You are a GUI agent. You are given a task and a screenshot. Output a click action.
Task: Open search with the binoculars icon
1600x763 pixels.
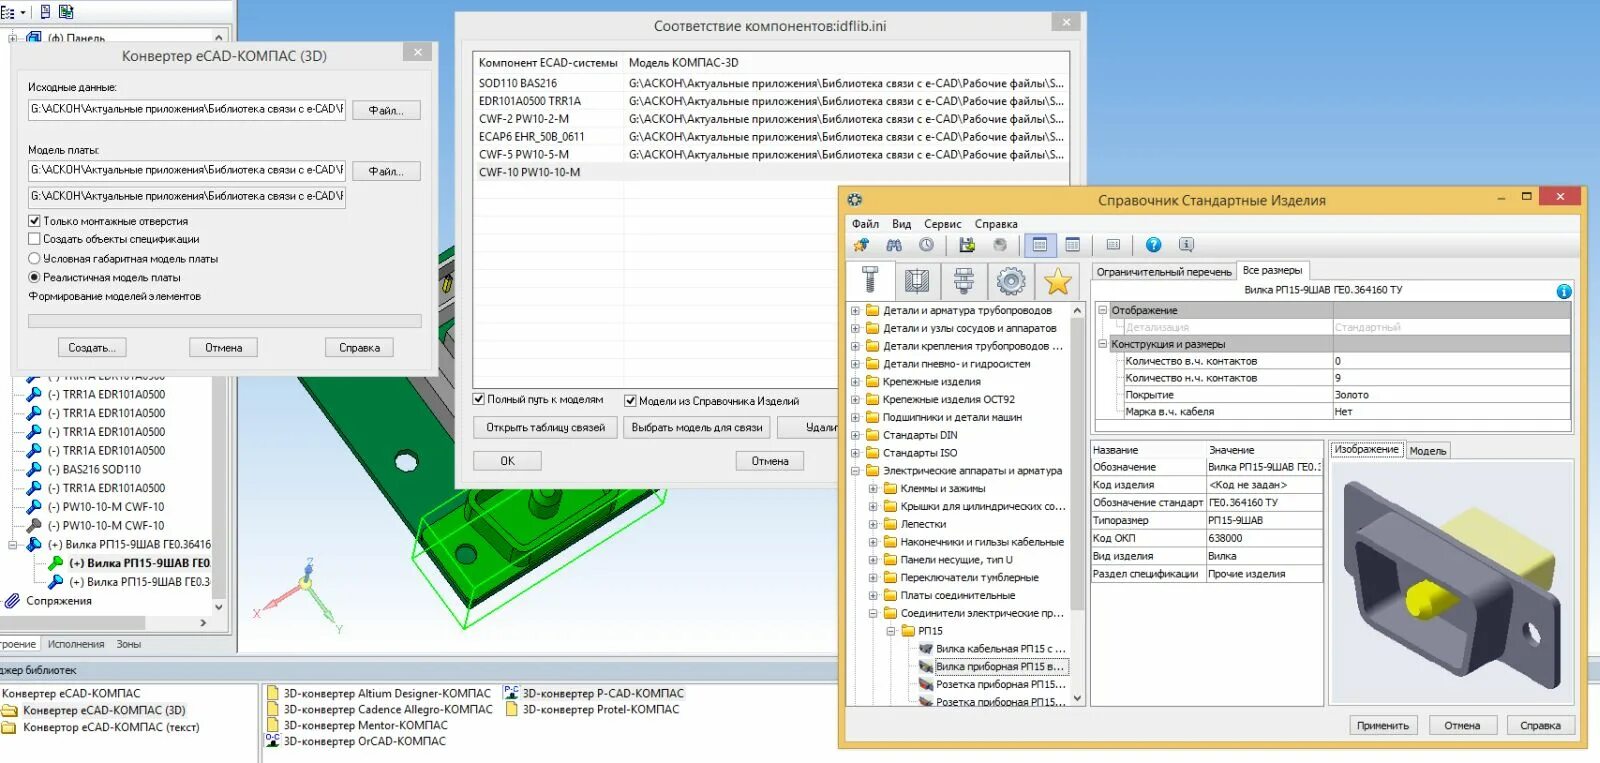[894, 245]
